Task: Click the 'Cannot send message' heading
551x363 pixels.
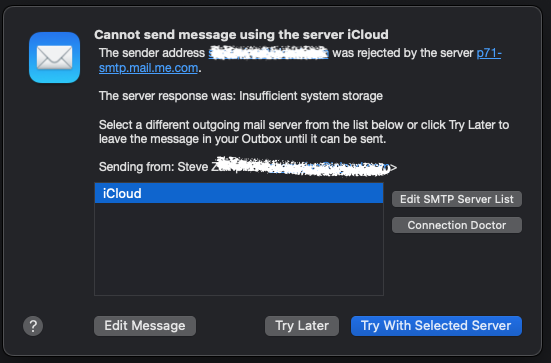Action: (x=241, y=35)
